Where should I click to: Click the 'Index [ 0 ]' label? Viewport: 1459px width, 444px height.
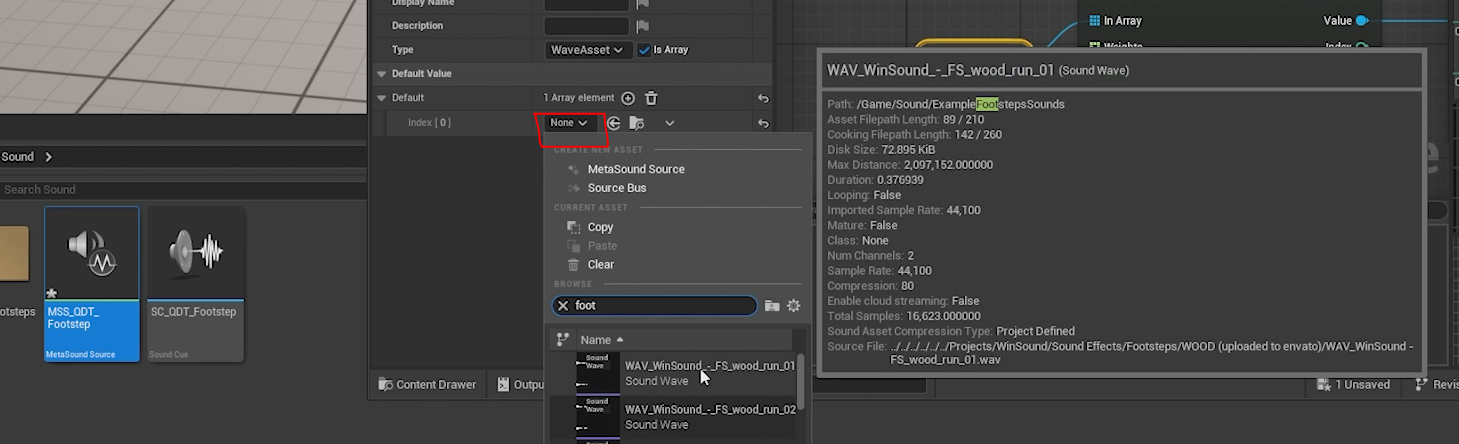(429, 123)
